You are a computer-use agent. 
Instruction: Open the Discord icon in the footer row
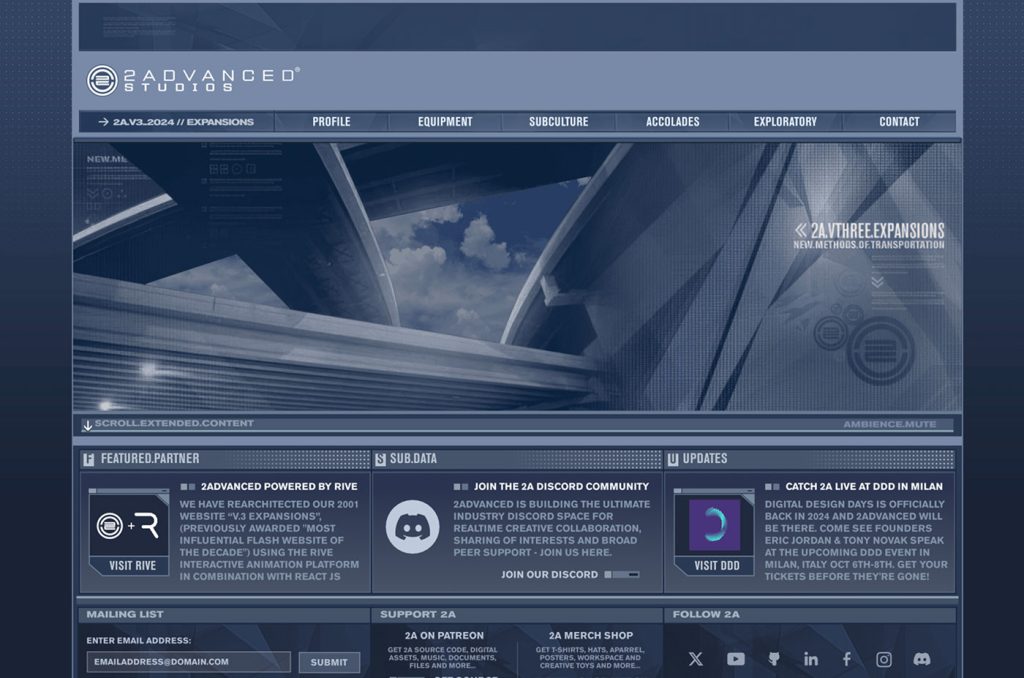pyautogui.click(x=921, y=658)
